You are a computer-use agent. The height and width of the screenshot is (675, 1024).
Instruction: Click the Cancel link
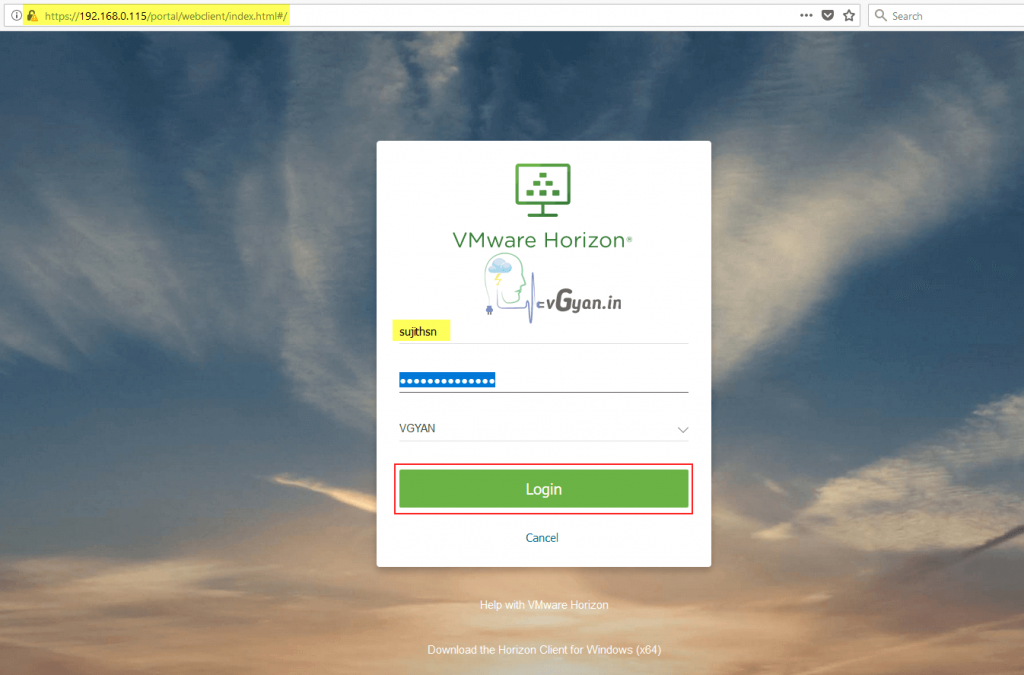pyautogui.click(x=542, y=537)
